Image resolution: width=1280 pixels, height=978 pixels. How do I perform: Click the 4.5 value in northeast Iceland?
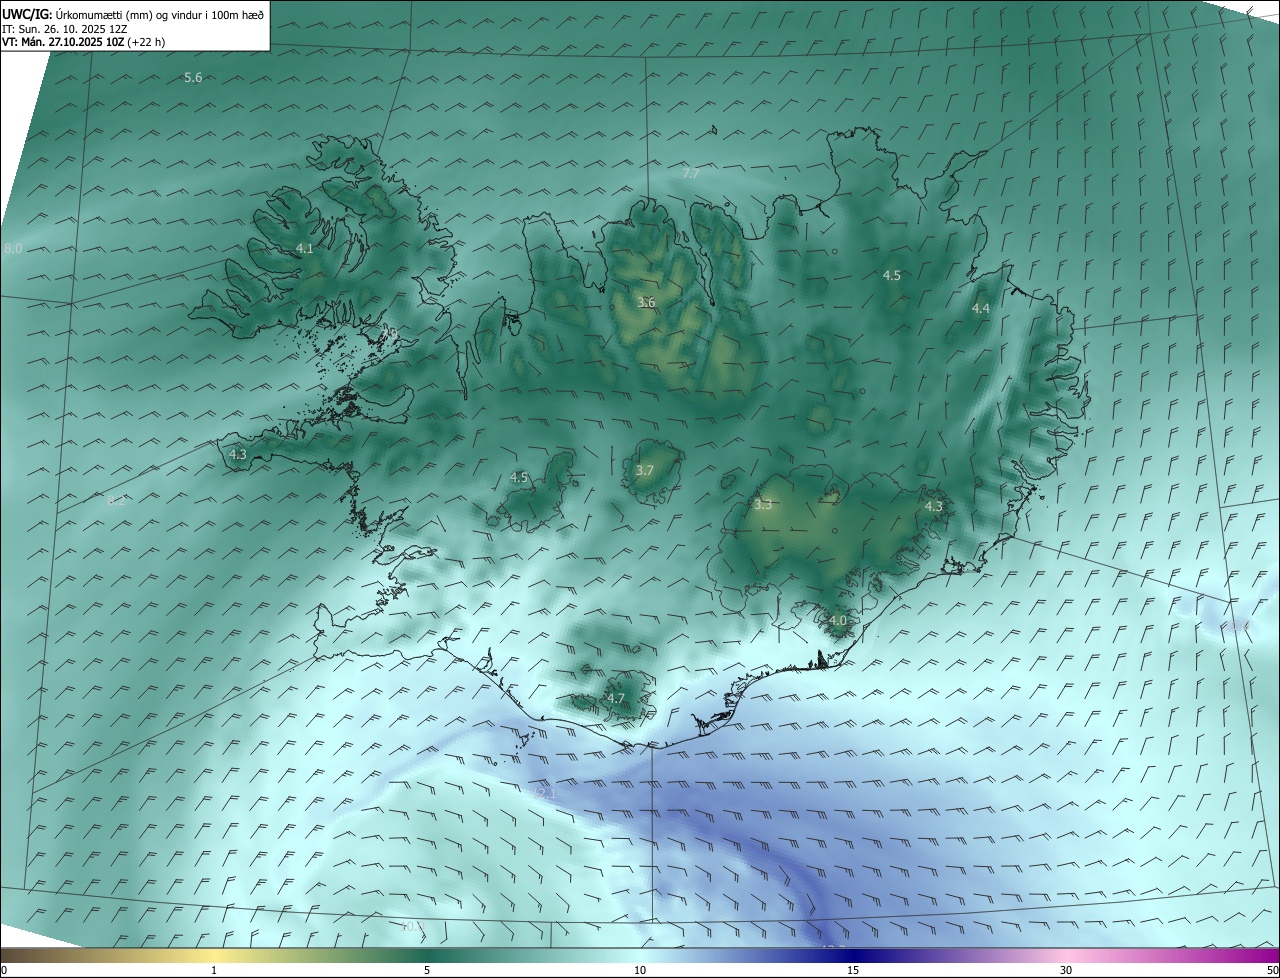pyautogui.click(x=892, y=275)
